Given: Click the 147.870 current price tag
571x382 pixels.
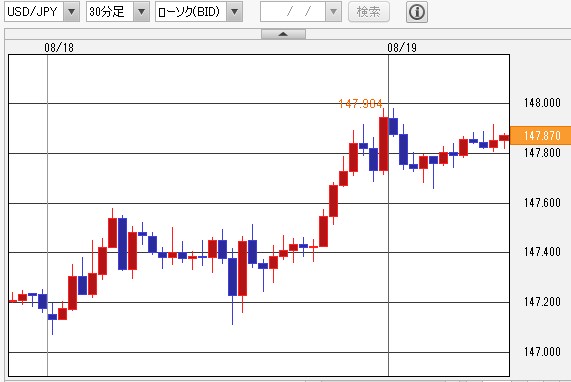Looking at the screenshot, I should [x=540, y=135].
